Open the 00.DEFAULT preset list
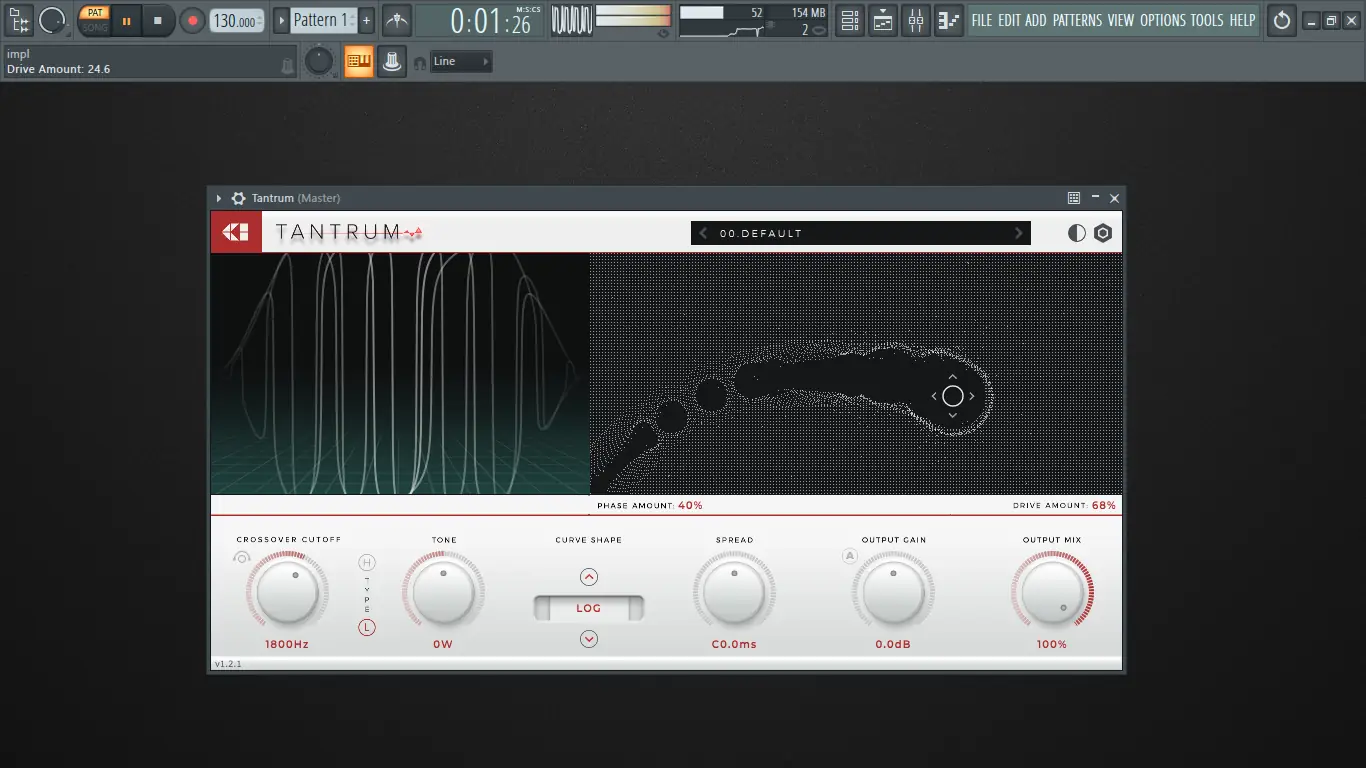This screenshot has width=1366, height=768. [861, 233]
